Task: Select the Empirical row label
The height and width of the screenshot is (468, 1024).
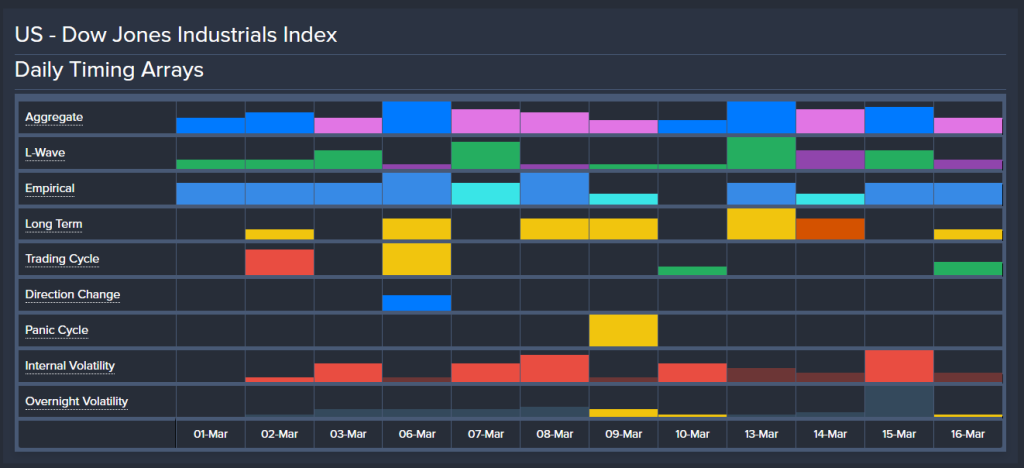Action: [x=50, y=188]
